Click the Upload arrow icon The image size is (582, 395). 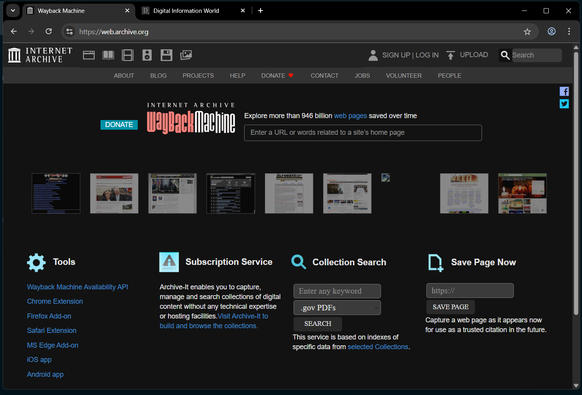[x=450, y=55]
